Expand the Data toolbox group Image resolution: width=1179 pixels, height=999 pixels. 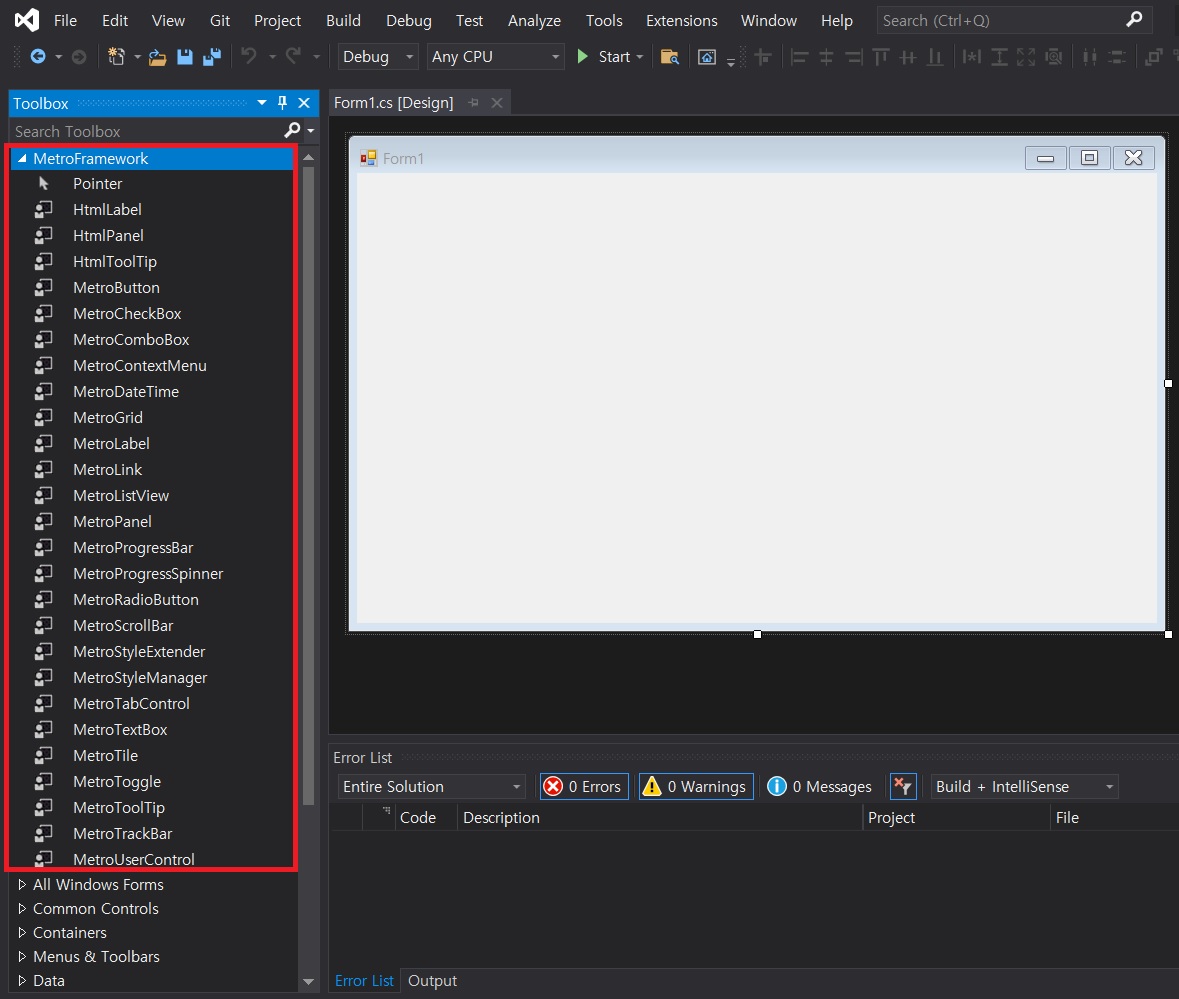(x=22, y=981)
